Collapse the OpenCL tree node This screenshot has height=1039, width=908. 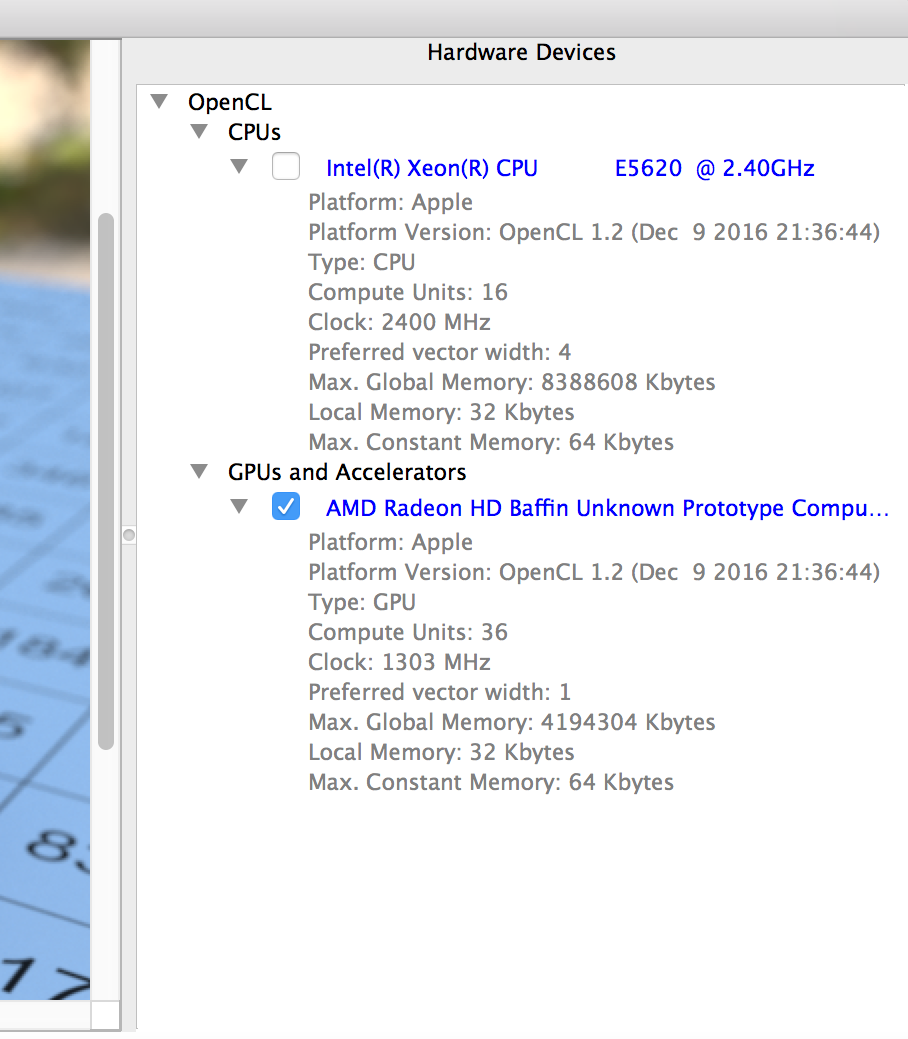pyautogui.click(x=159, y=101)
